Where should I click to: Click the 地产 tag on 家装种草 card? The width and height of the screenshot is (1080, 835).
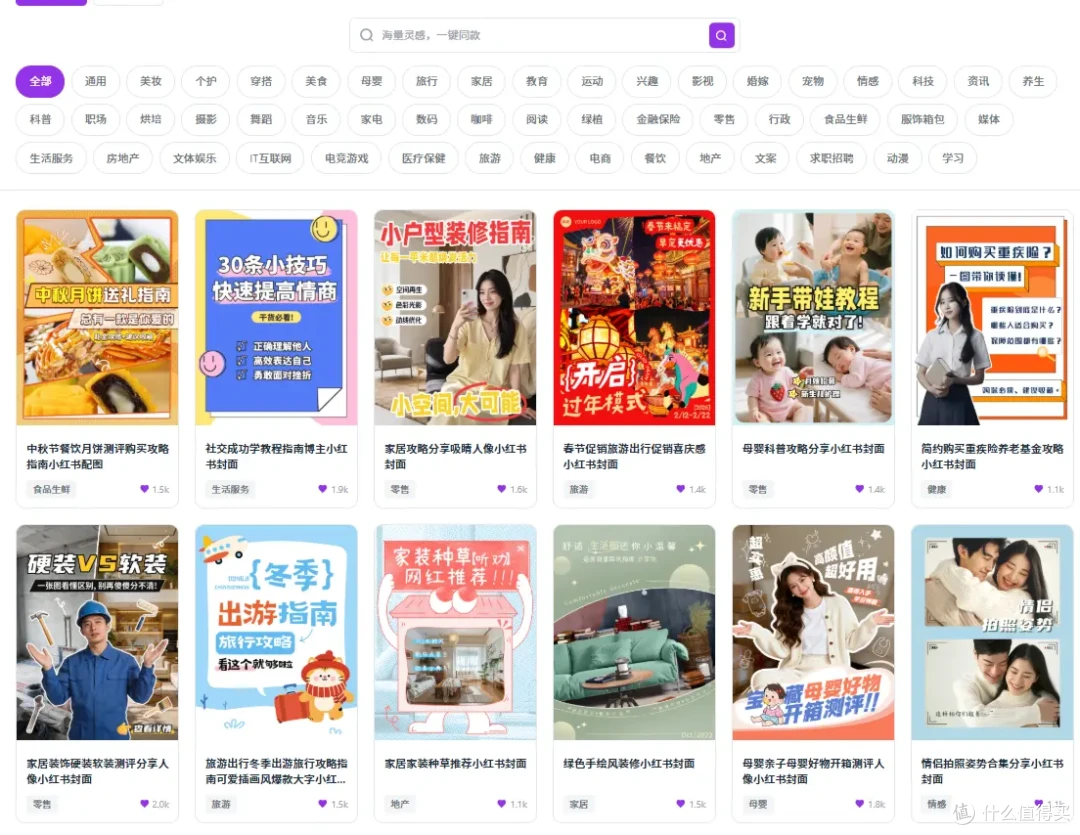point(399,804)
